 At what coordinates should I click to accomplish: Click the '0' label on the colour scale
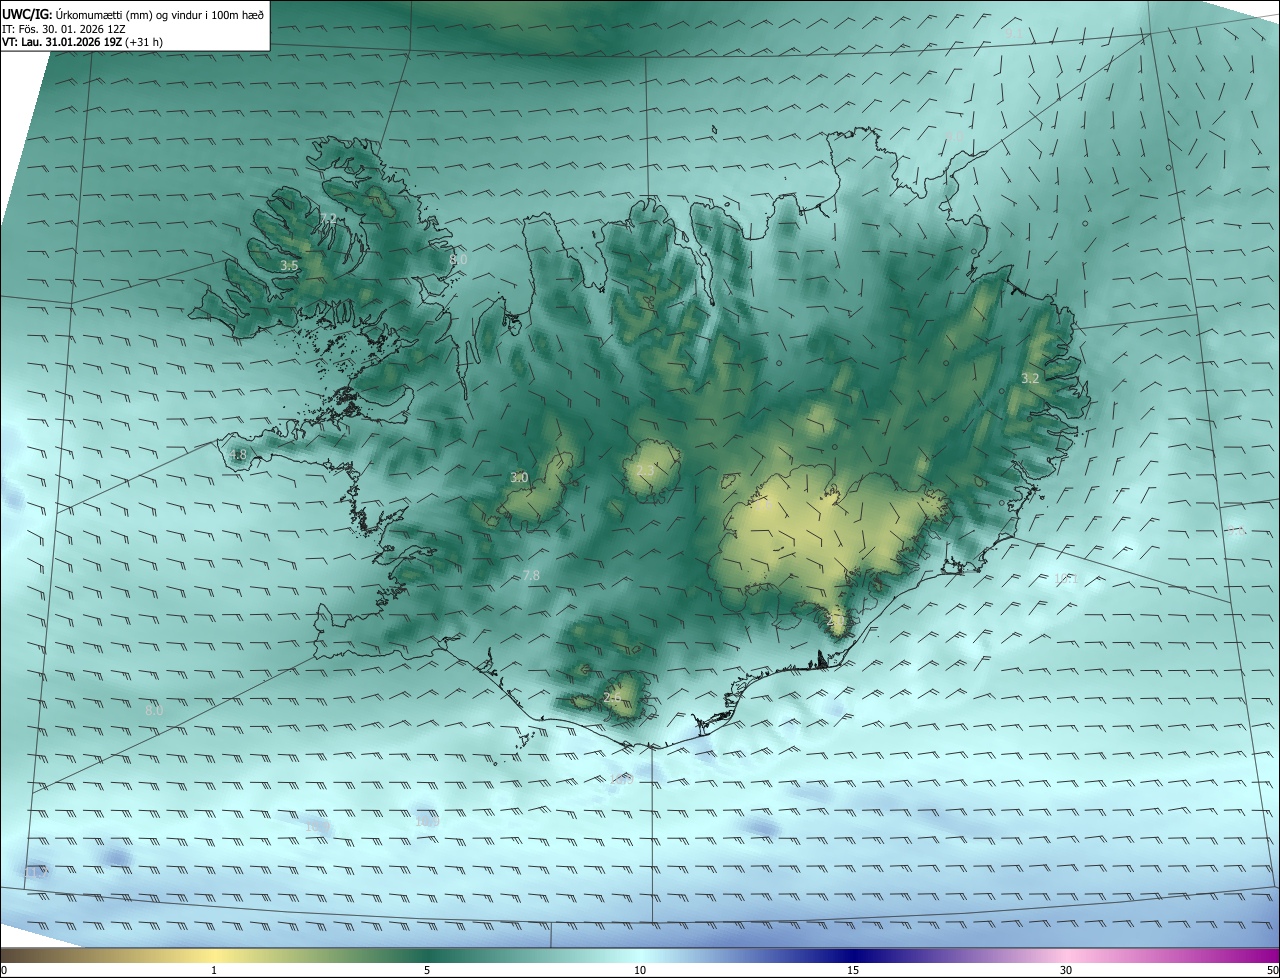tap(3, 970)
